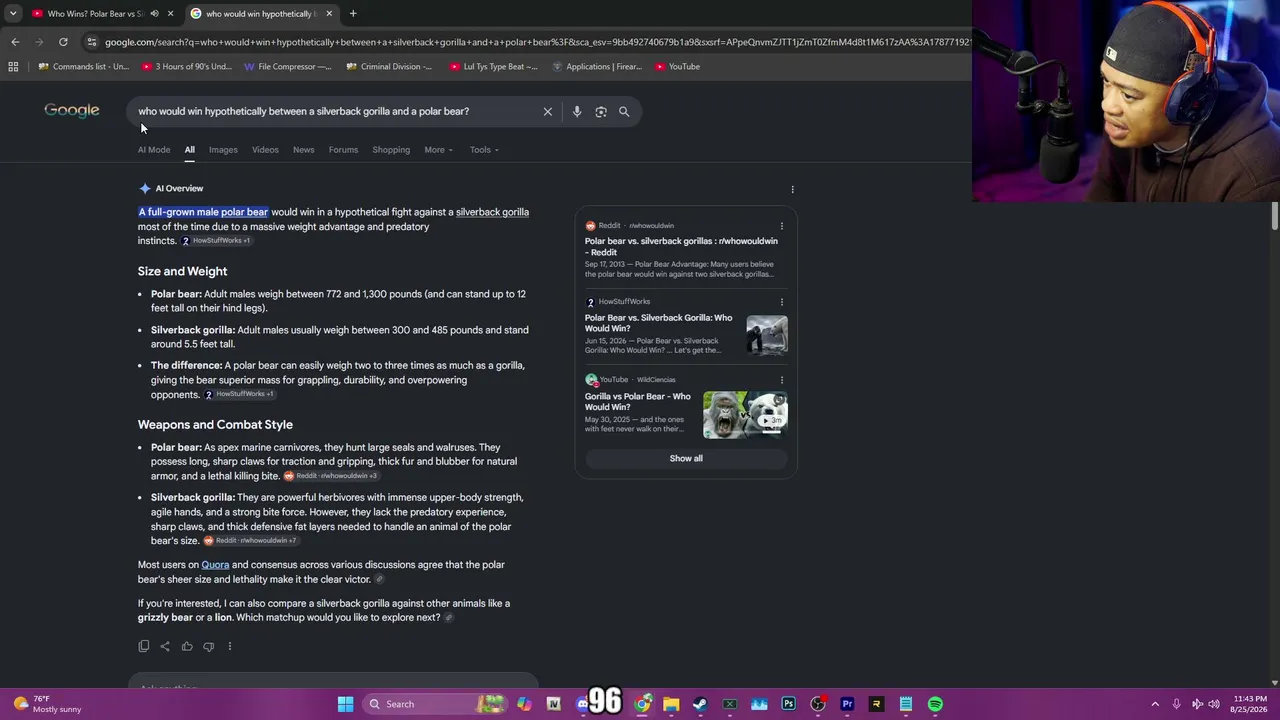Click Show all sources button

click(x=686, y=459)
